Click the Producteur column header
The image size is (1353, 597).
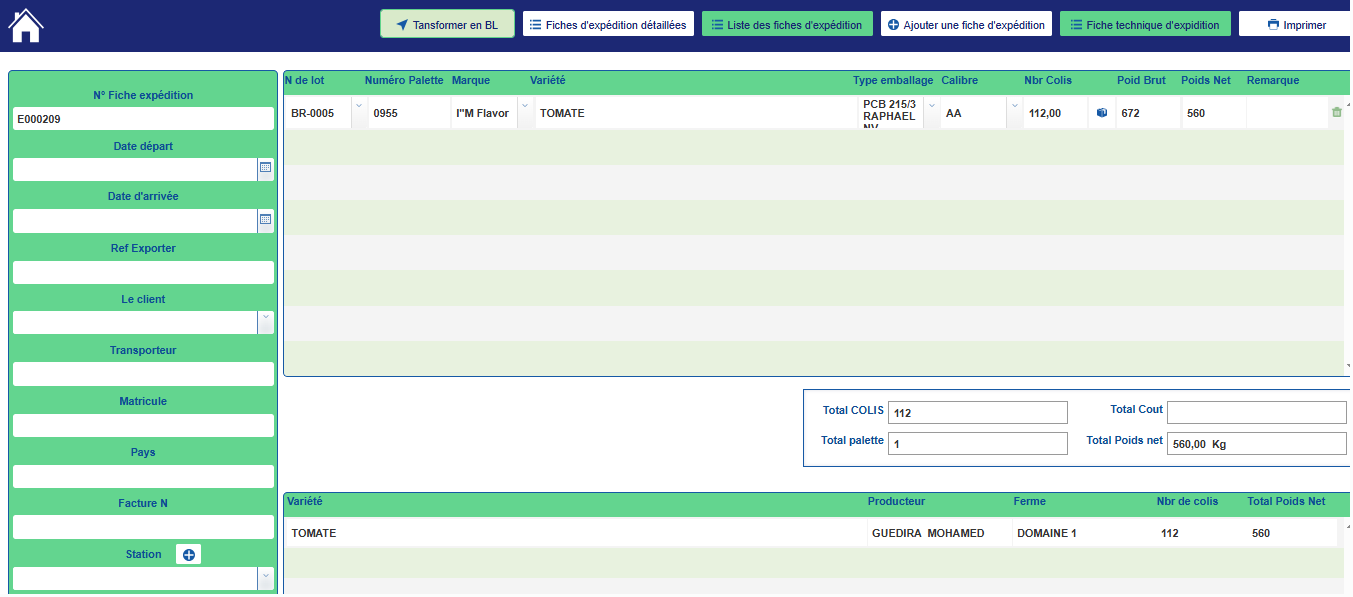[896, 501]
